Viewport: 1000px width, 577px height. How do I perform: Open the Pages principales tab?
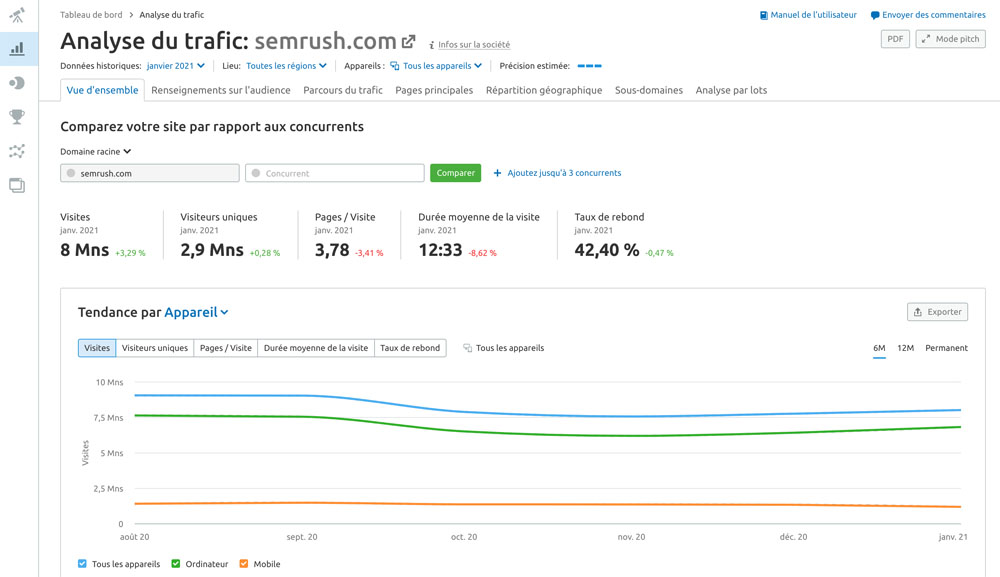(x=434, y=91)
